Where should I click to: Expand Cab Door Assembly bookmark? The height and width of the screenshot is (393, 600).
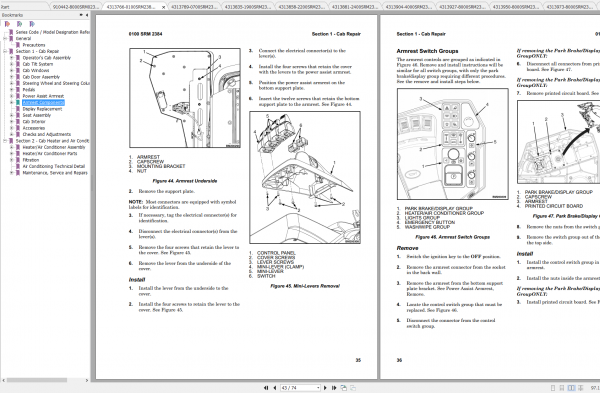click(x=11, y=77)
